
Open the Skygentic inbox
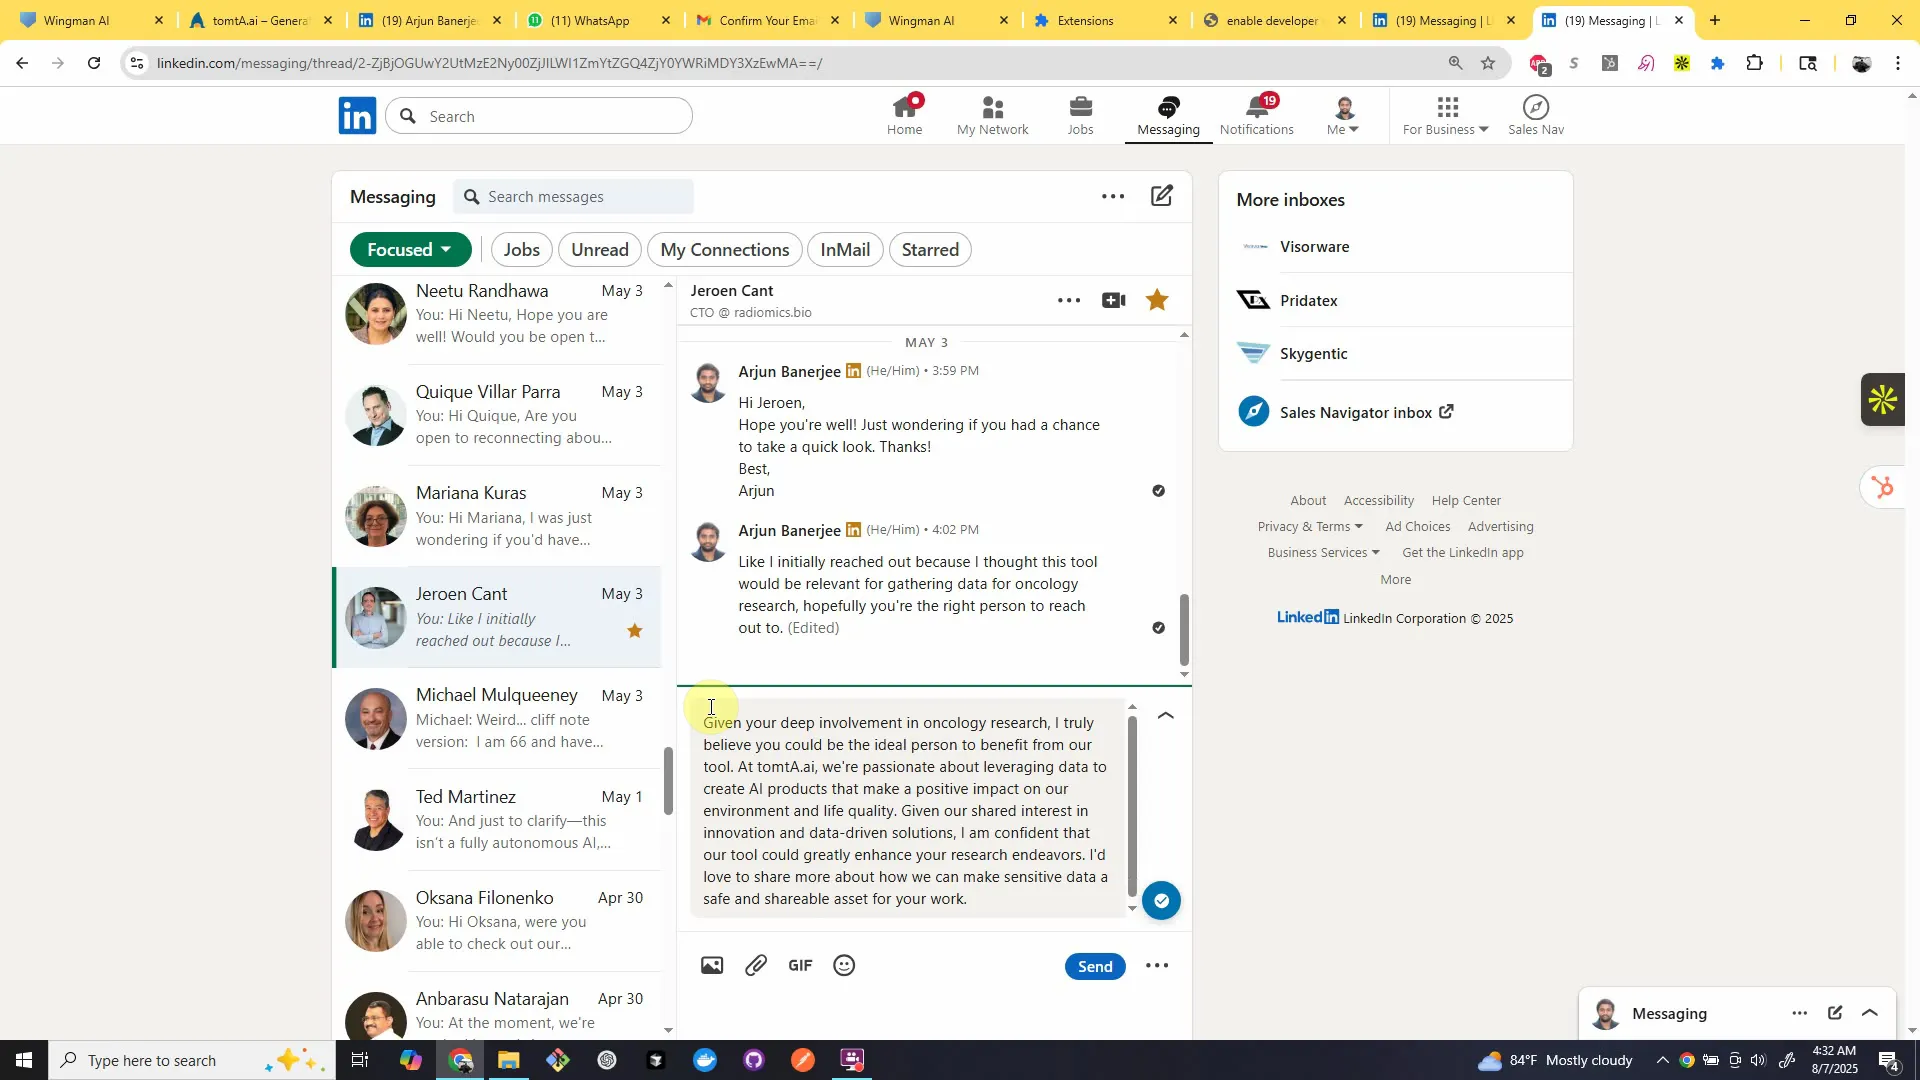(1395, 354)
